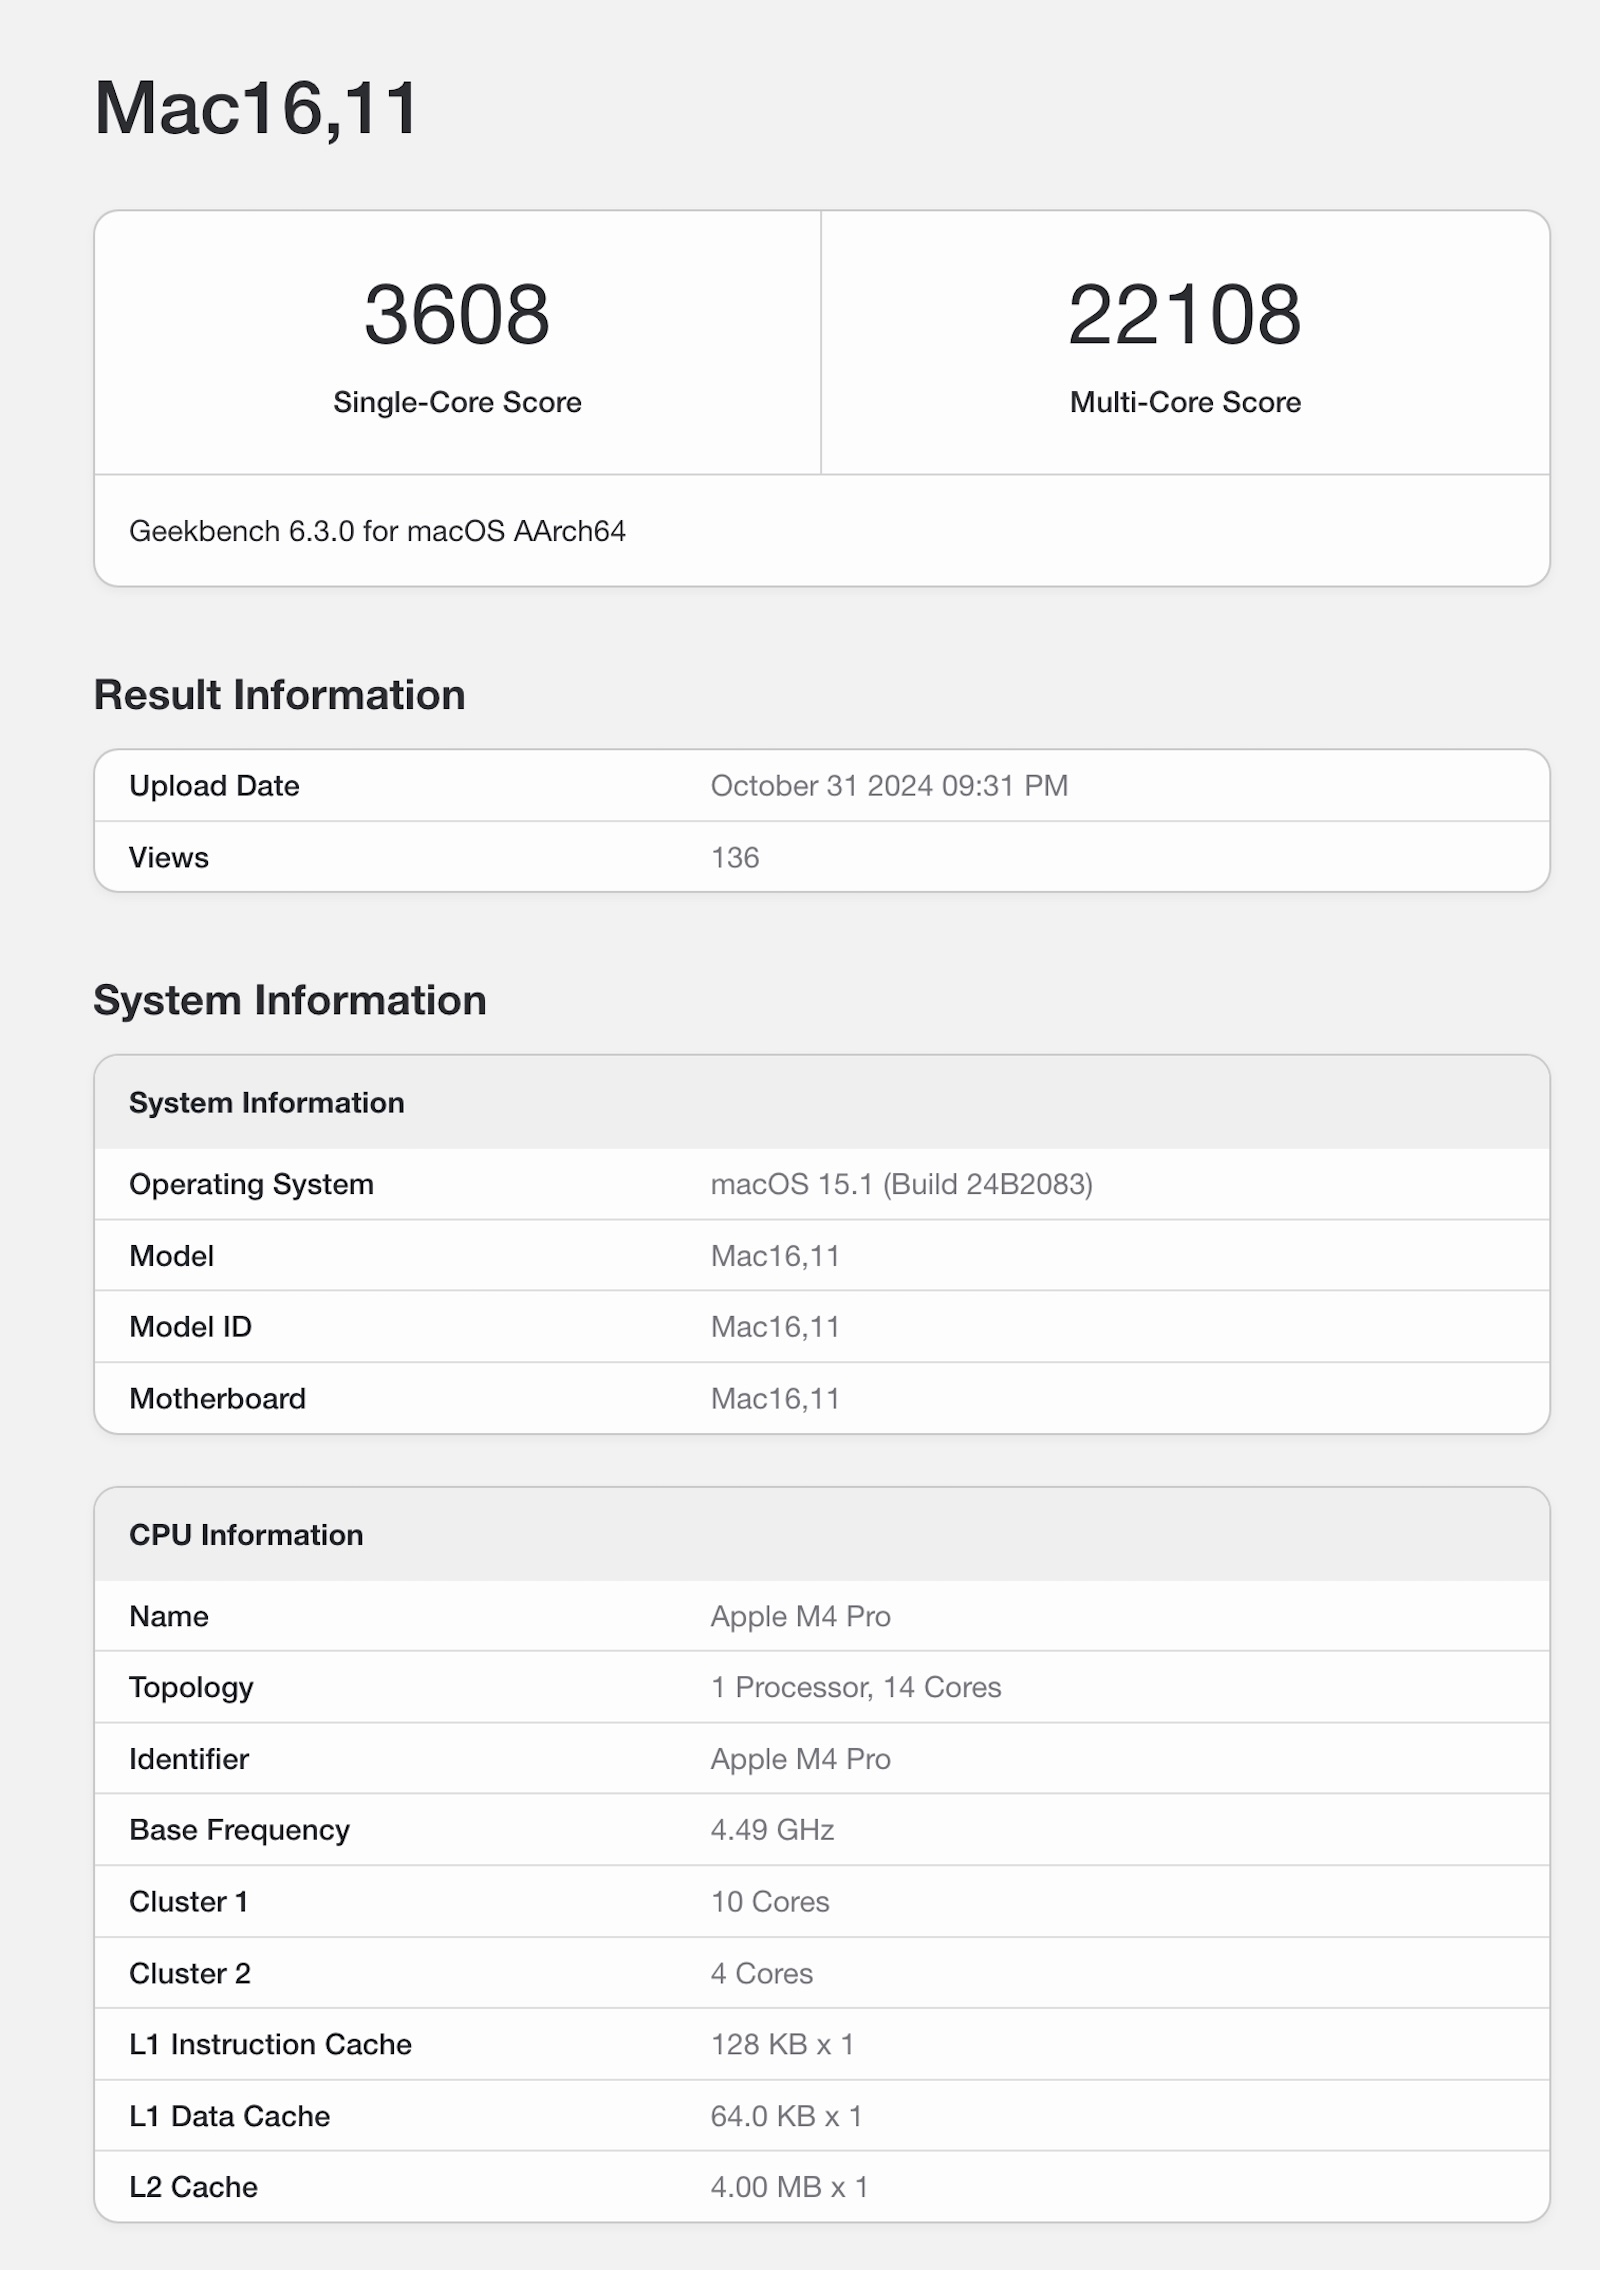Select the views count 136
1600x2270 pixels.
tap(735, 858)
